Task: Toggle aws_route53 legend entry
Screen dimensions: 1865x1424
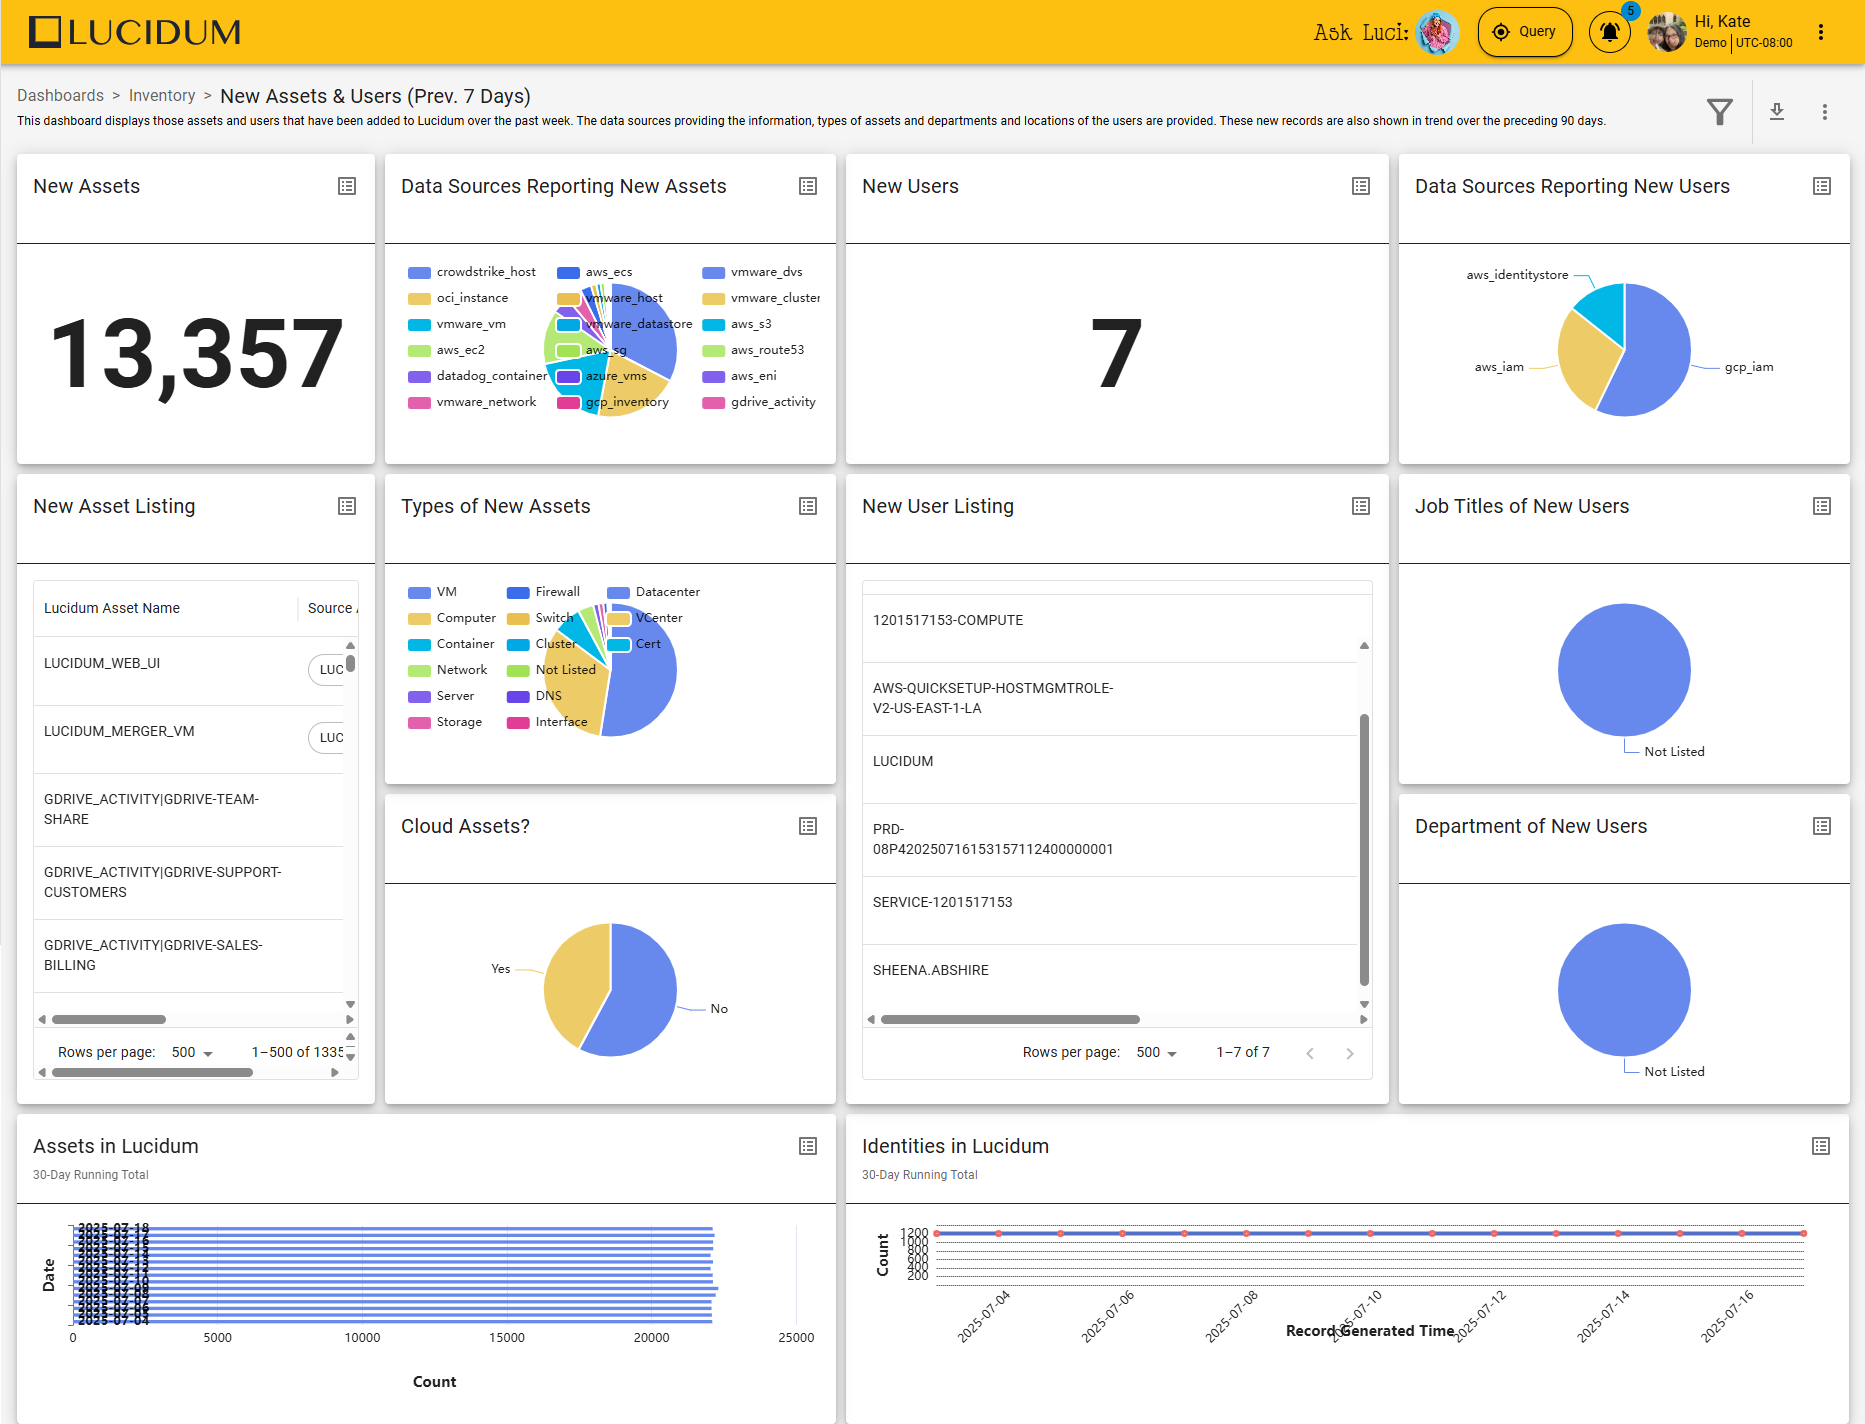Action: pyautogui.click(x=753, y=350)
